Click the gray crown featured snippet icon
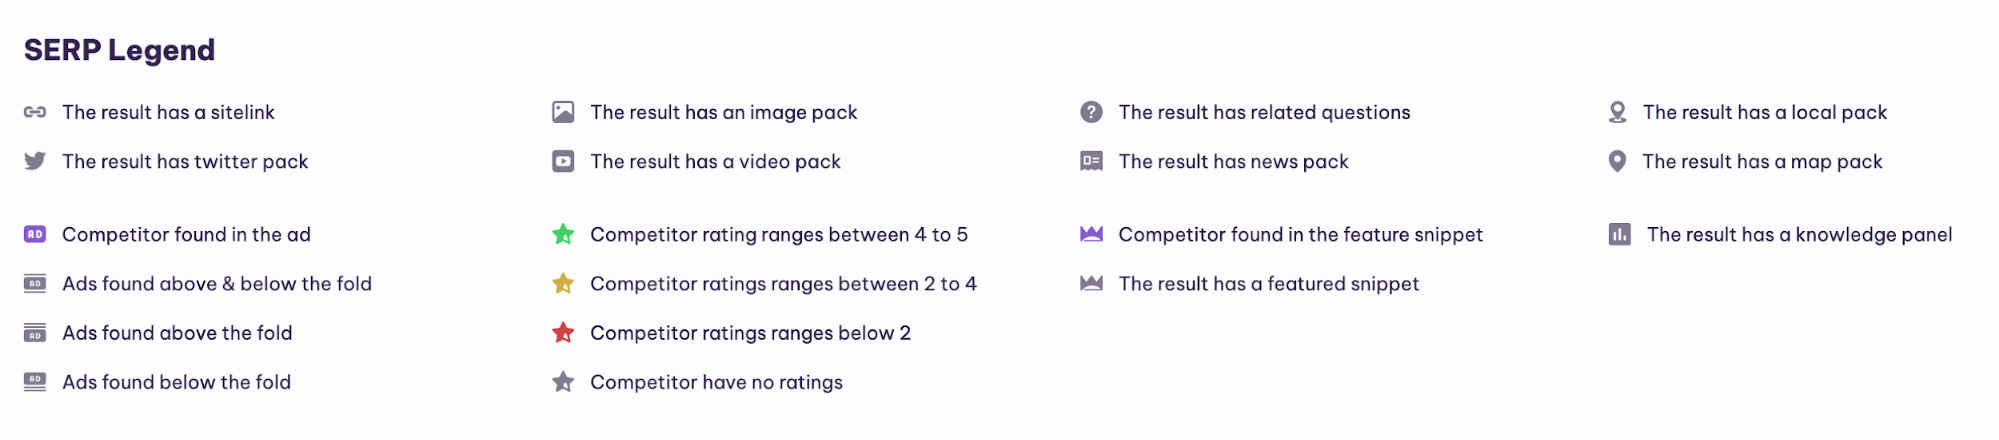Viewport: 1999px width, 440px height. [x=1091, y=283]
